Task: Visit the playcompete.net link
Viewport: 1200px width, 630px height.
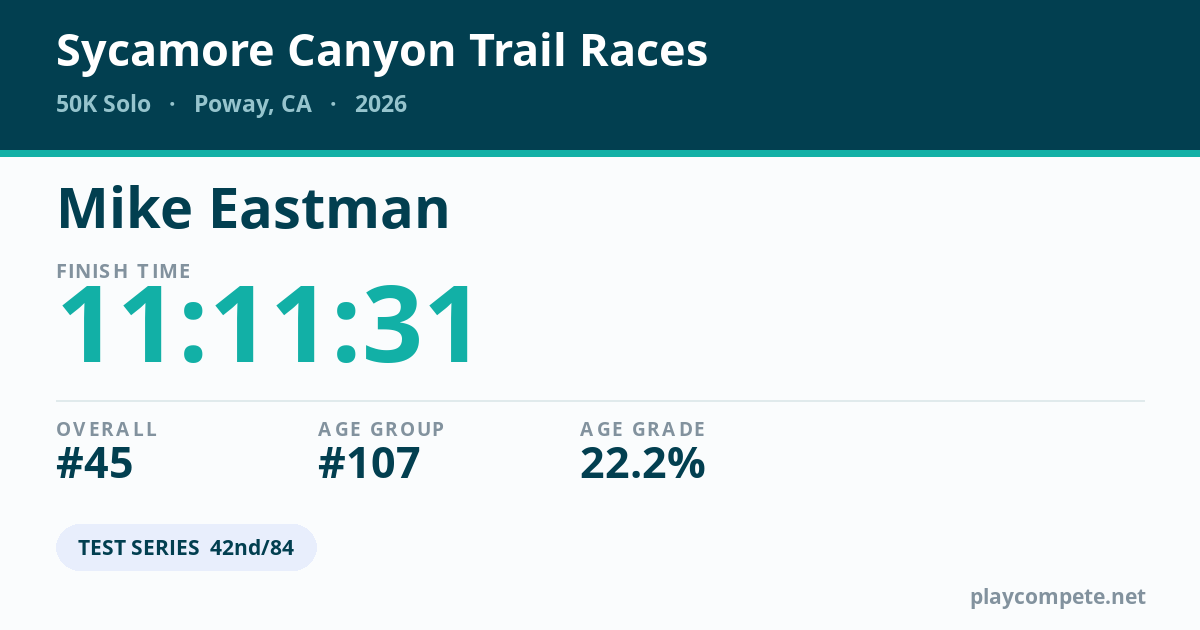Action: (x=1058, y=597)
